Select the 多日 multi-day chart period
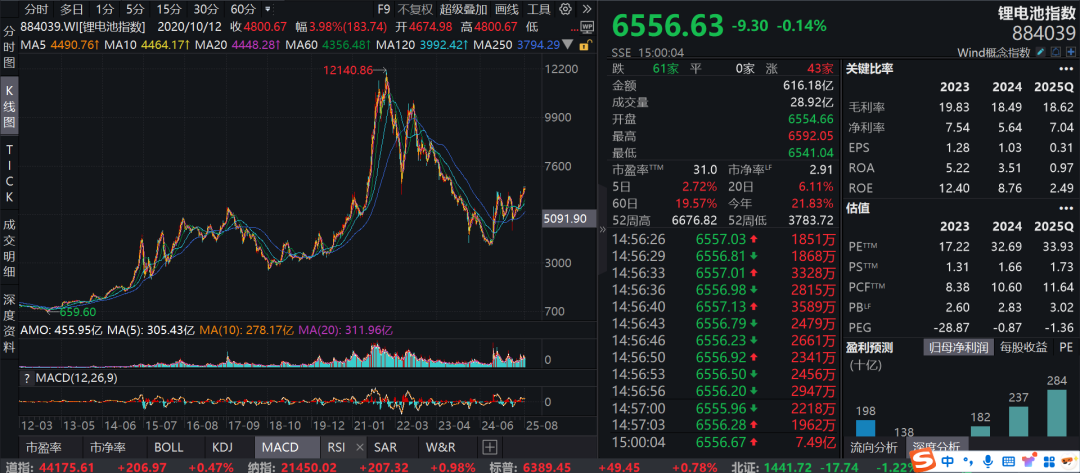Image resolution: width=1080 pixels, height=473 pixels. [72, 9]
